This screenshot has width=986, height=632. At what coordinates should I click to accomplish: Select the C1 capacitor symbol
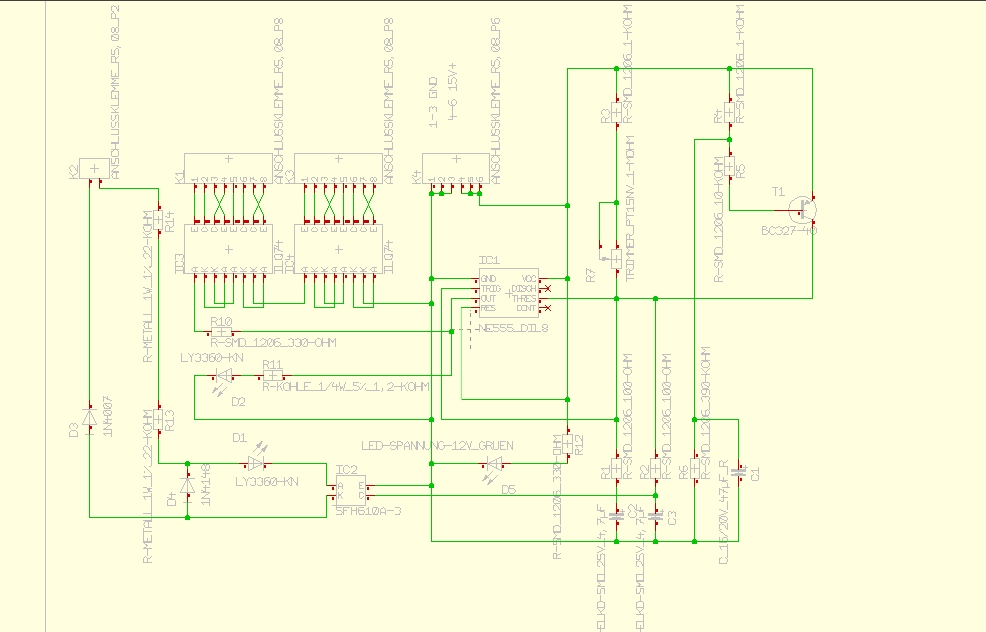pyautogui.click(x=740, y=472)
